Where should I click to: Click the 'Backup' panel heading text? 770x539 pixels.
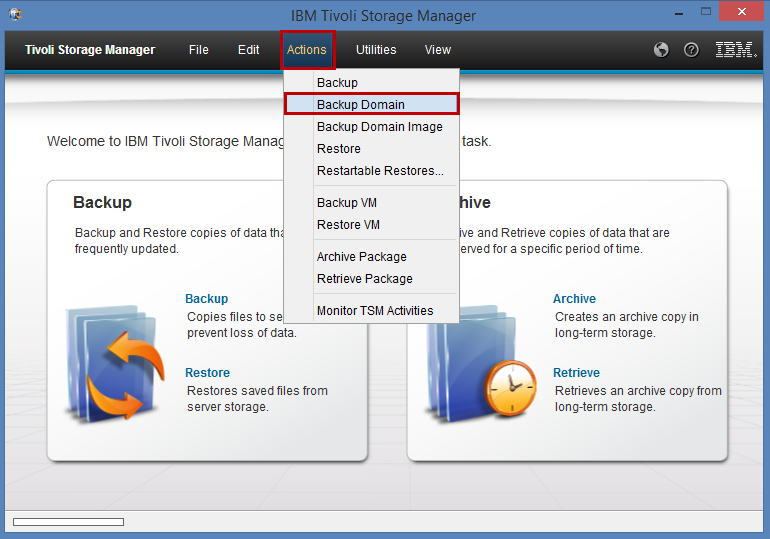102,202
